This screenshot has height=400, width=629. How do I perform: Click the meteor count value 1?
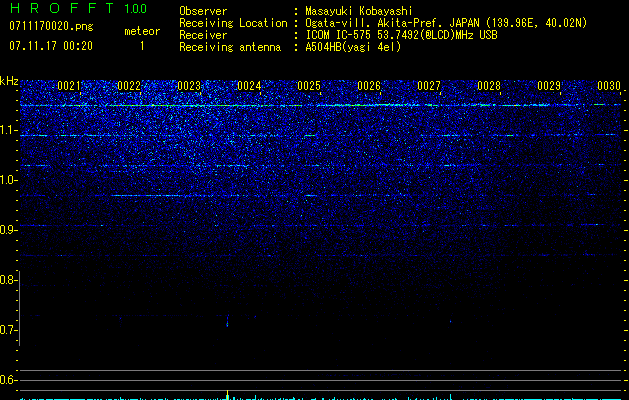[x=142, y=46]
